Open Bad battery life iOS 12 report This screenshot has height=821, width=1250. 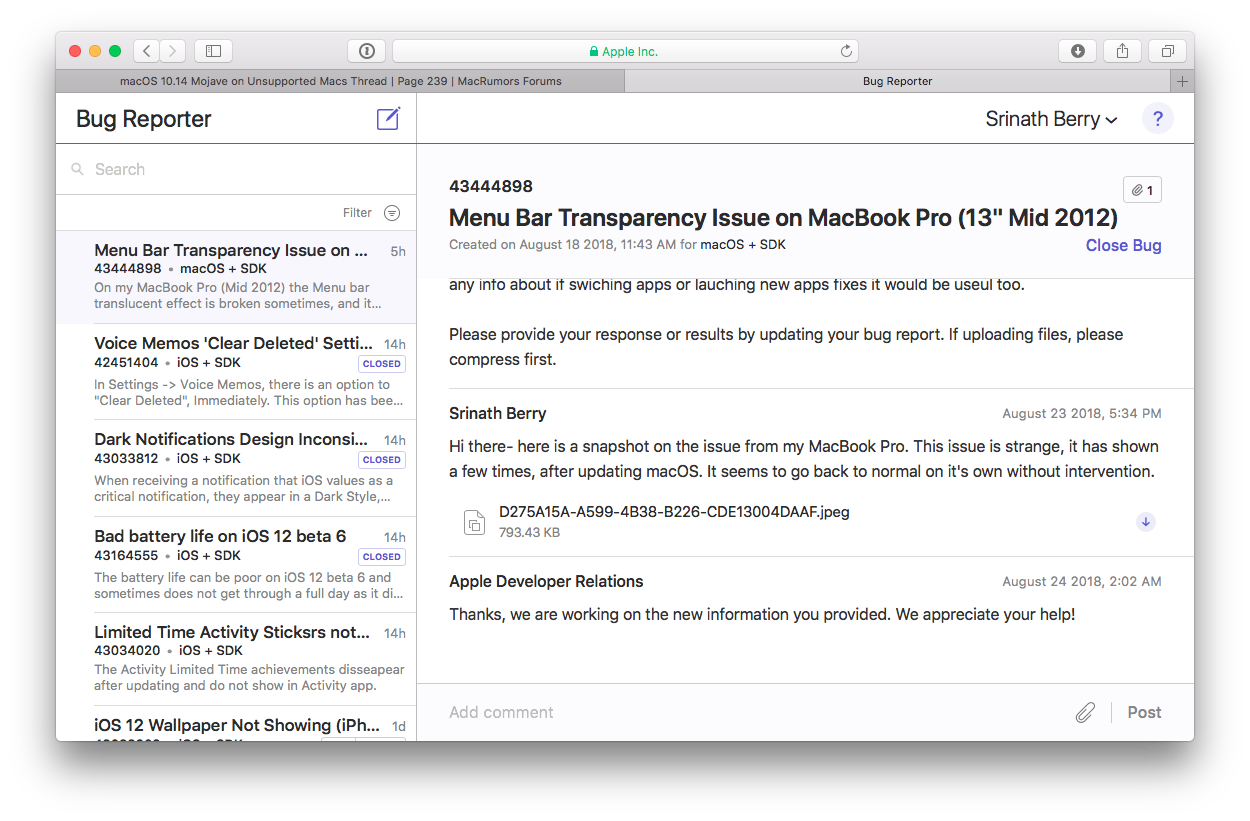(236, 564)
